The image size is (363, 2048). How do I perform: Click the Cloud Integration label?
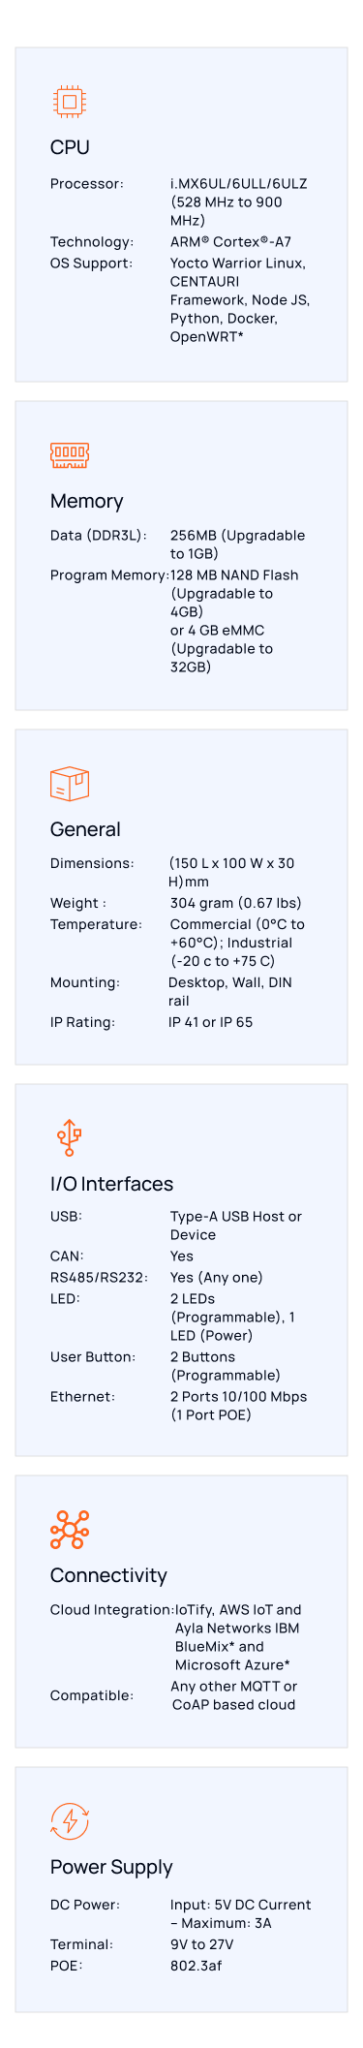tap(112, 1610)
